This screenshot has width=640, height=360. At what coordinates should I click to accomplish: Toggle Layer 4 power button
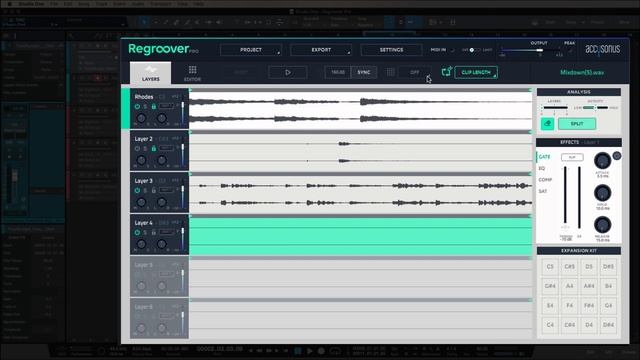point(137,233)
